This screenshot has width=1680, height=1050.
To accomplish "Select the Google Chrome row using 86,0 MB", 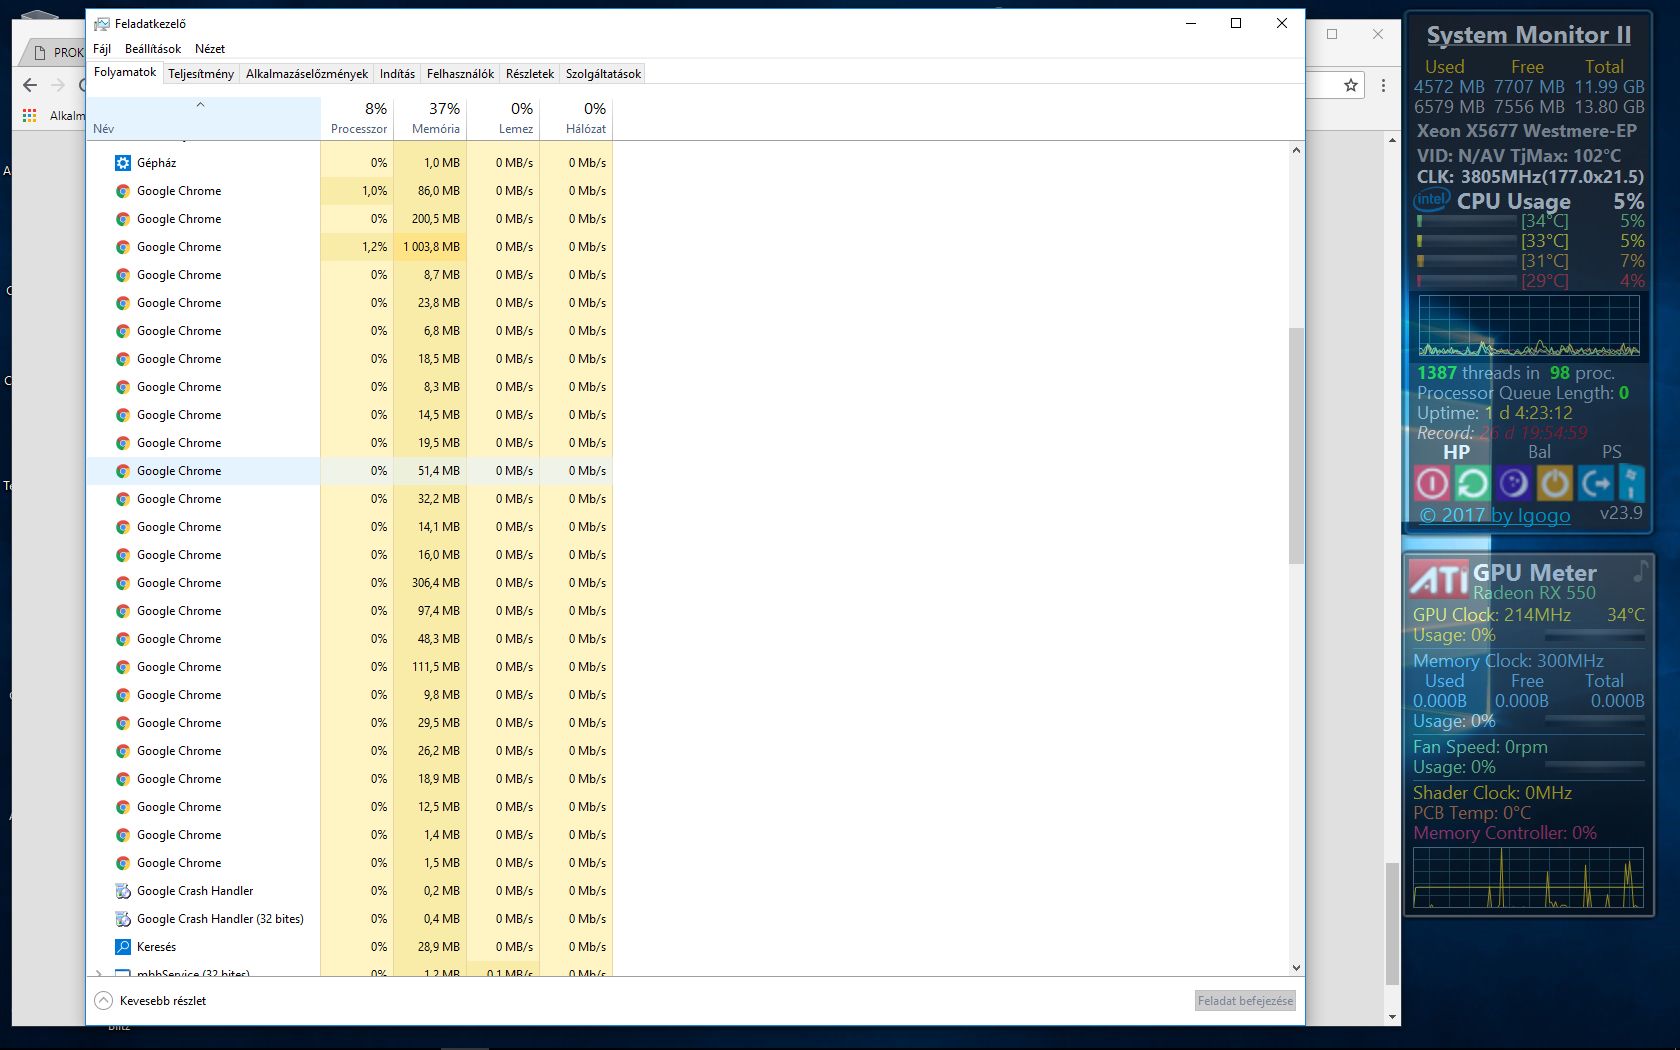I will 350,191.
